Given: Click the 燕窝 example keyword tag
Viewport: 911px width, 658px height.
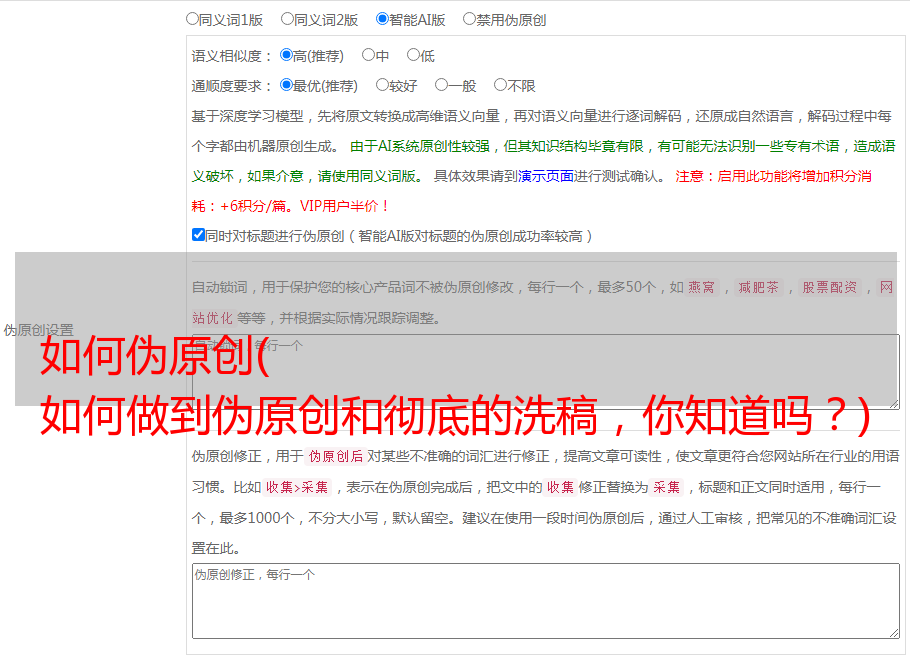Looking at the screenshot, I should click(701, 288).
